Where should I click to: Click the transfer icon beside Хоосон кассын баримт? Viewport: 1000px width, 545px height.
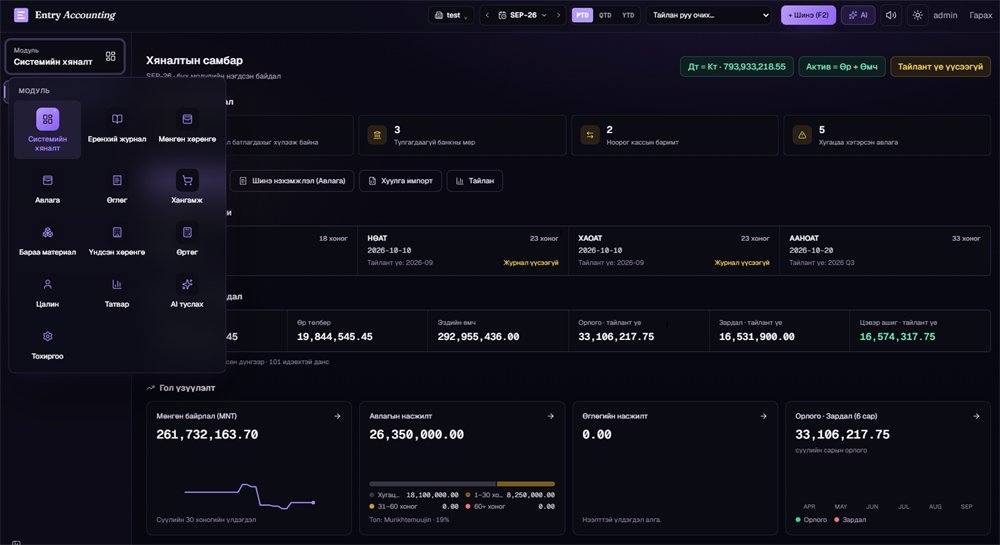(x=590, y=135)
